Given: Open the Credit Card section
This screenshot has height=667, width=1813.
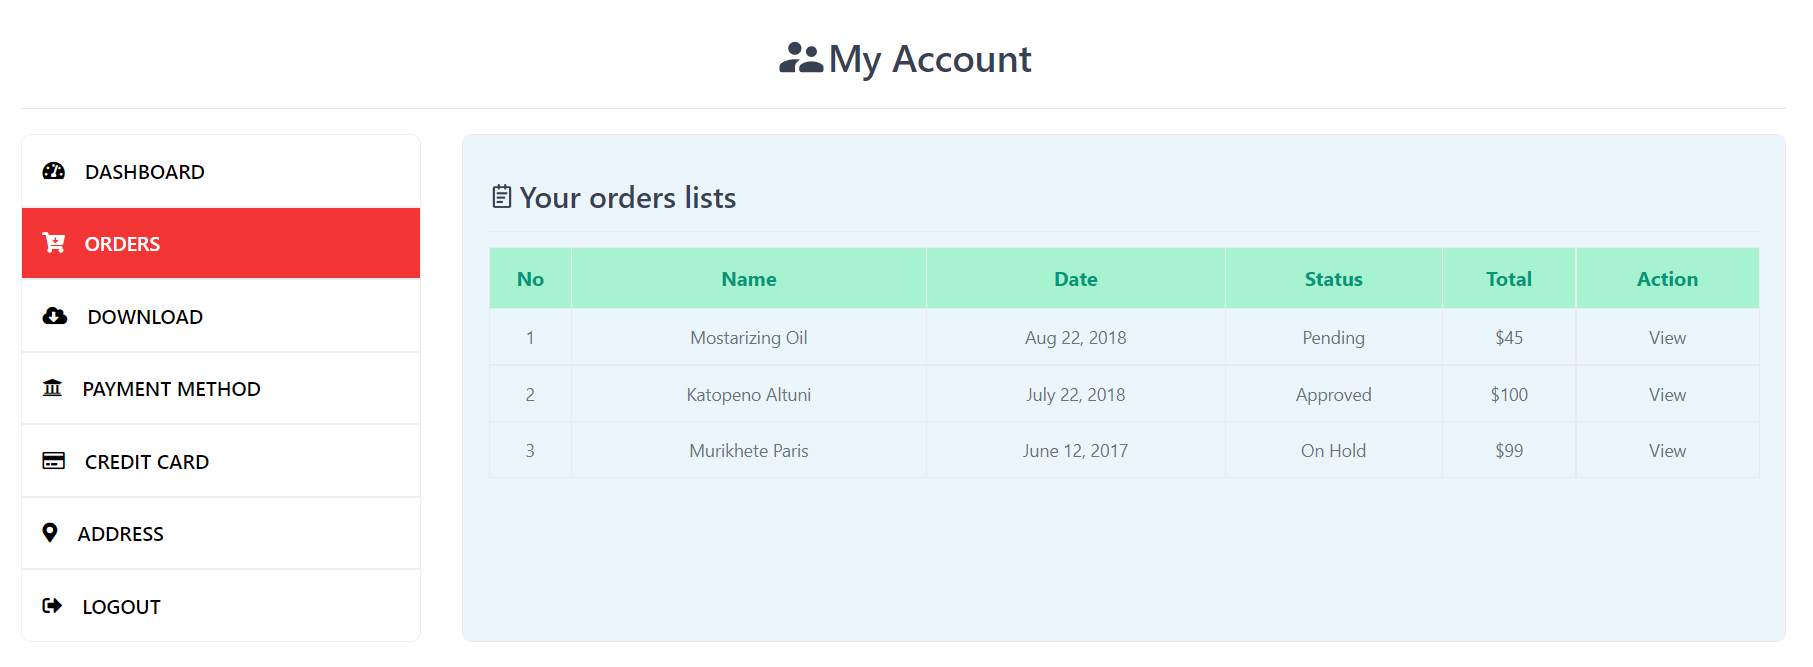Looking at the screenshot, I should (x=221, y=461).
